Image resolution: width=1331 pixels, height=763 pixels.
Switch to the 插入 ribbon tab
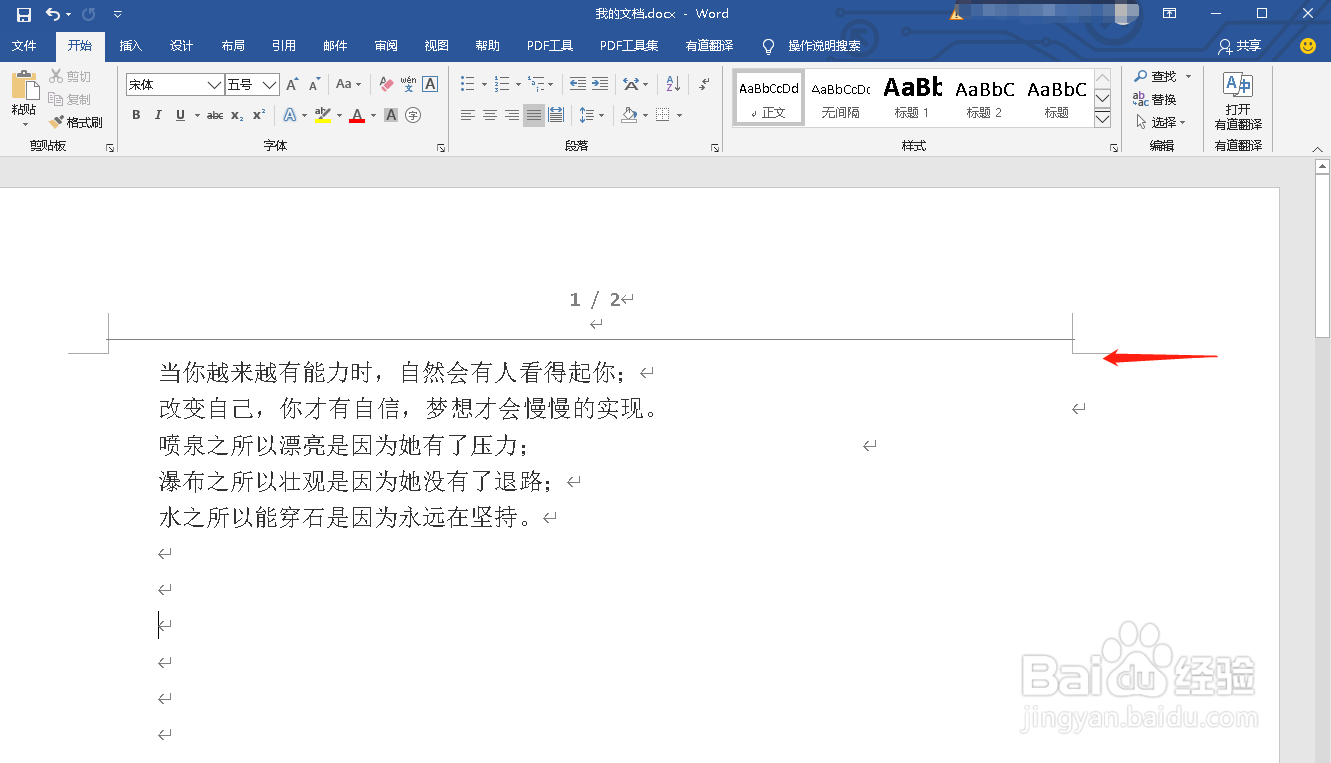tap(130, 46)
